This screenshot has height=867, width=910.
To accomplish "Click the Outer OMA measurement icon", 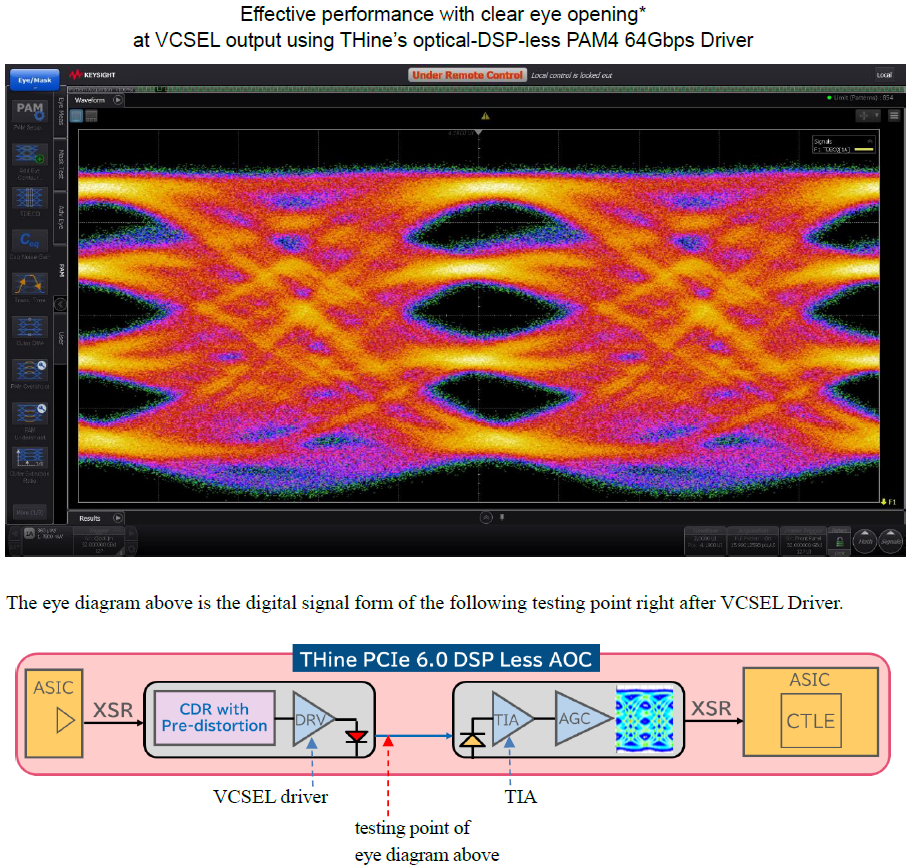I will point(30,327).
